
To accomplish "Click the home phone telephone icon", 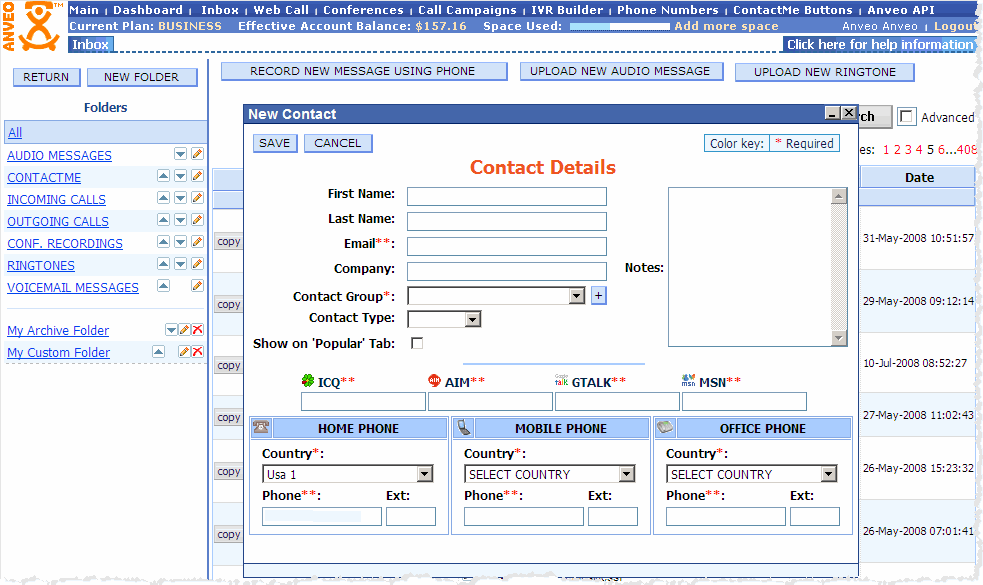I will click(261, 428).
